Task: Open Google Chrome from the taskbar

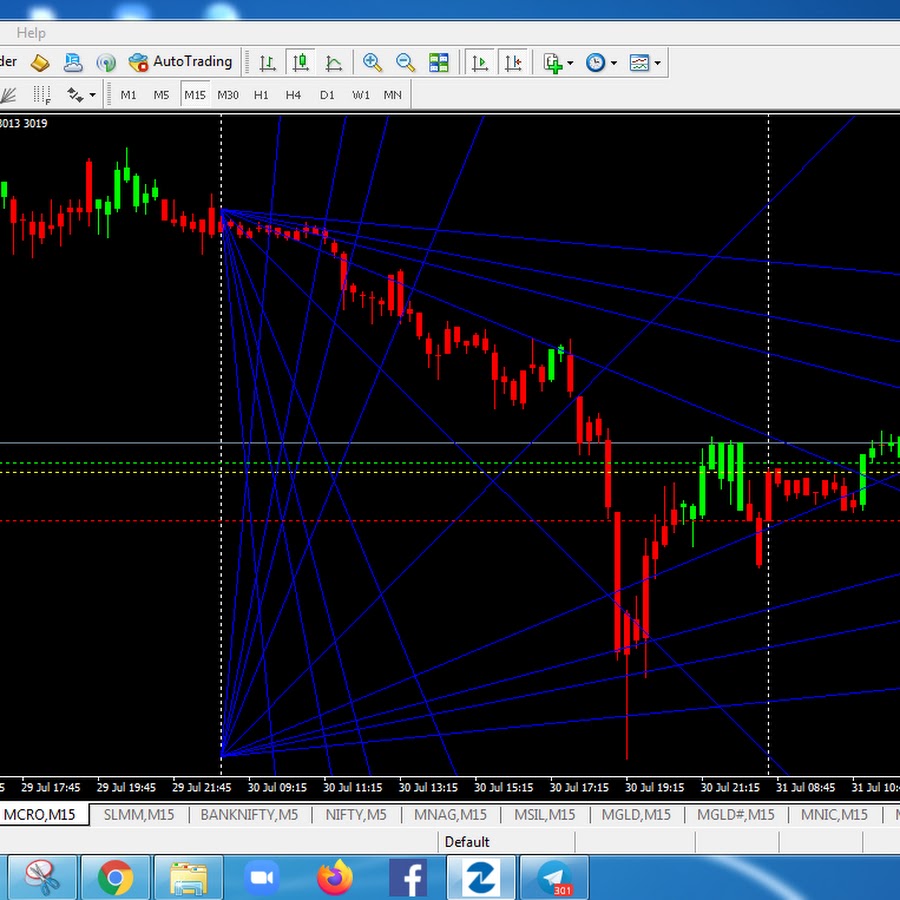Action: pos(115,877)
